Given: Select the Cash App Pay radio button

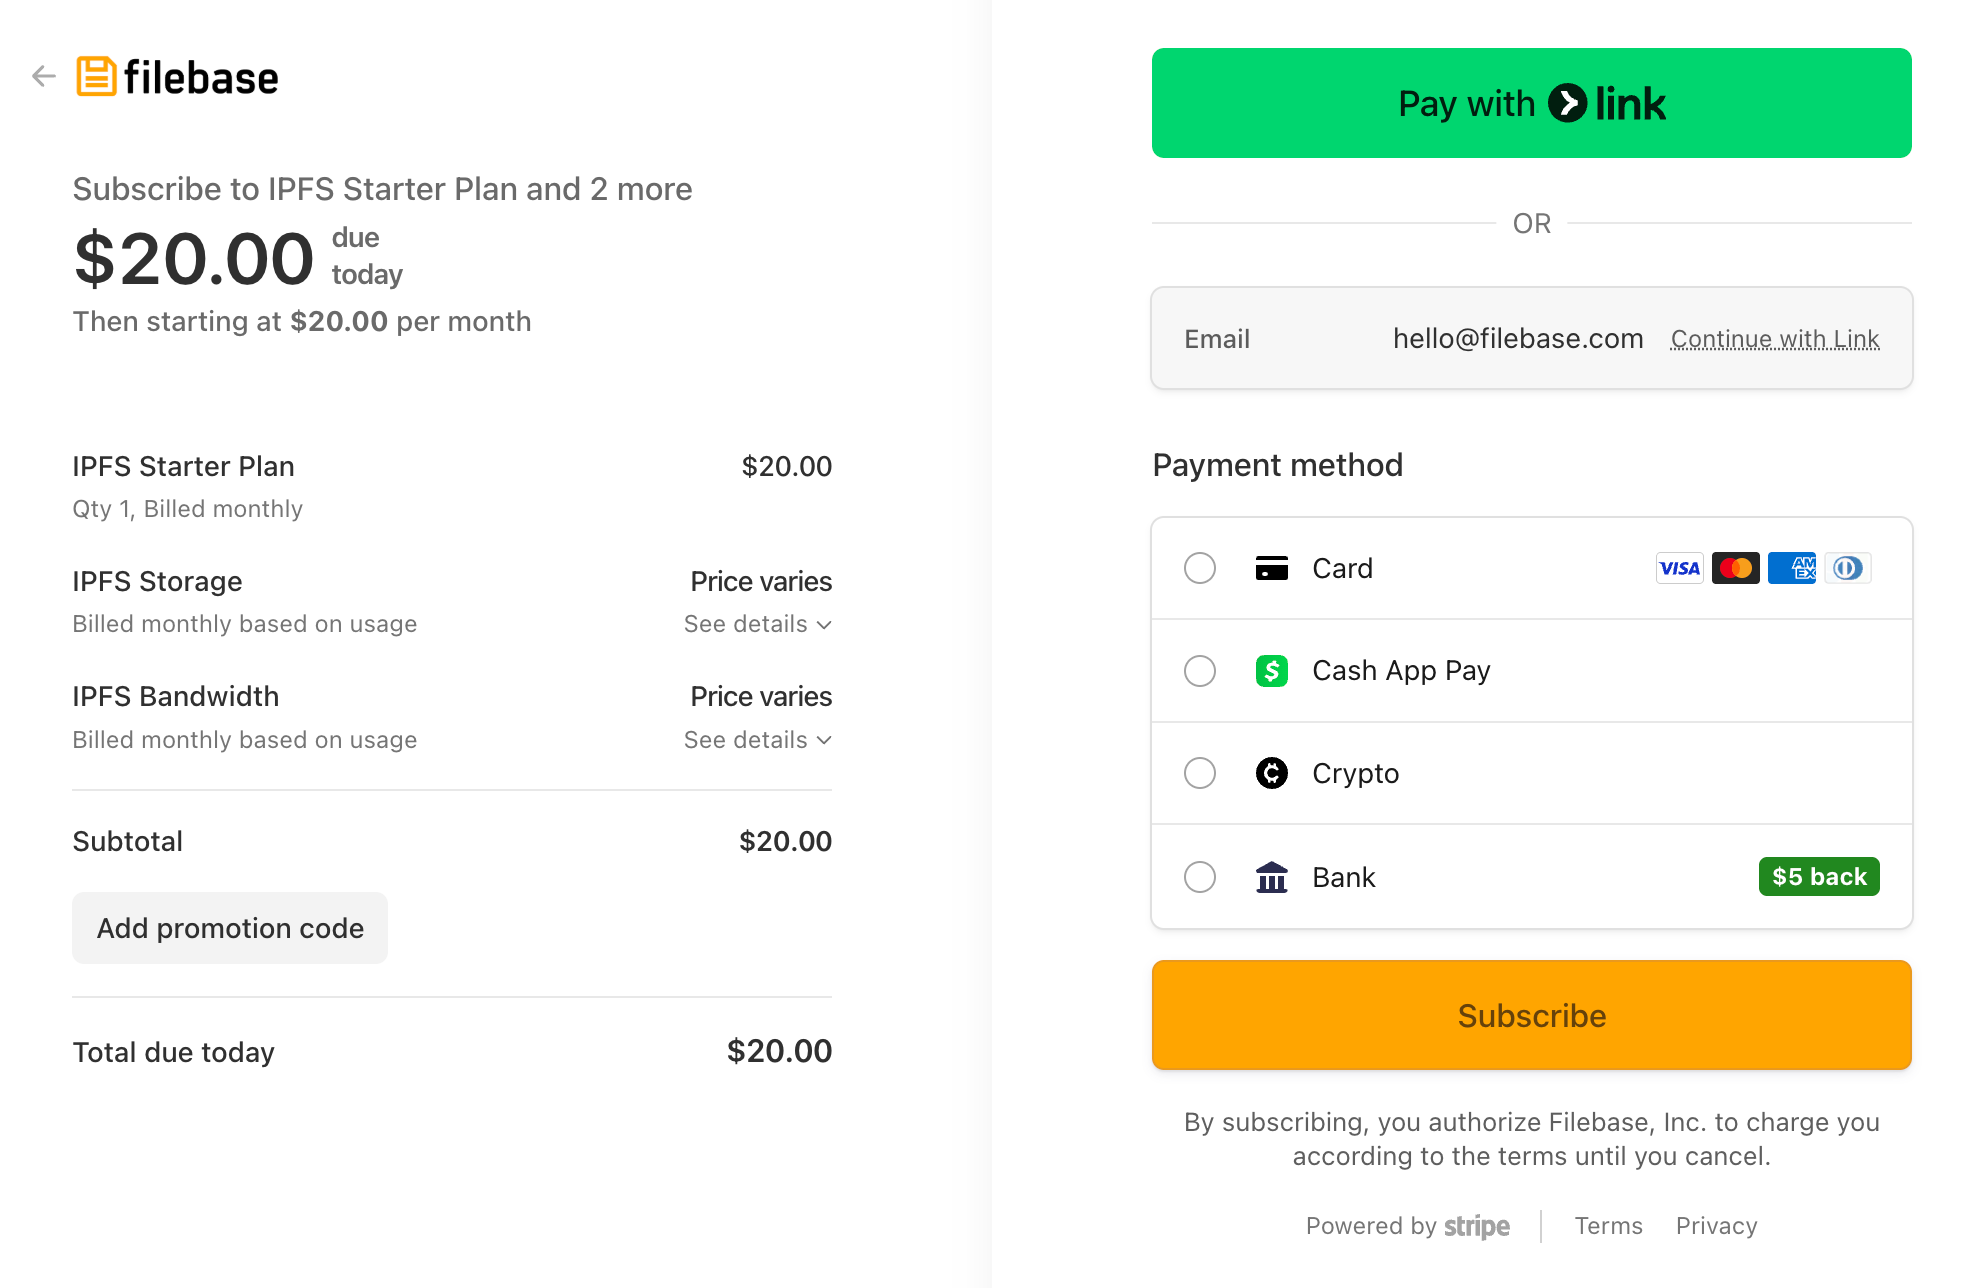Looking at the screenshot, I should coord(1199,670).
